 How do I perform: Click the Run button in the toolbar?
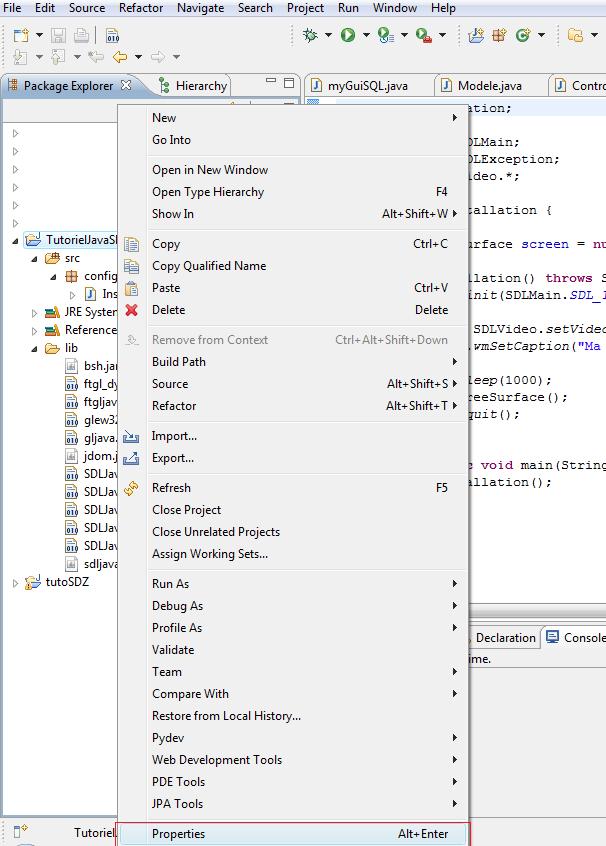[x=348, y=35]
